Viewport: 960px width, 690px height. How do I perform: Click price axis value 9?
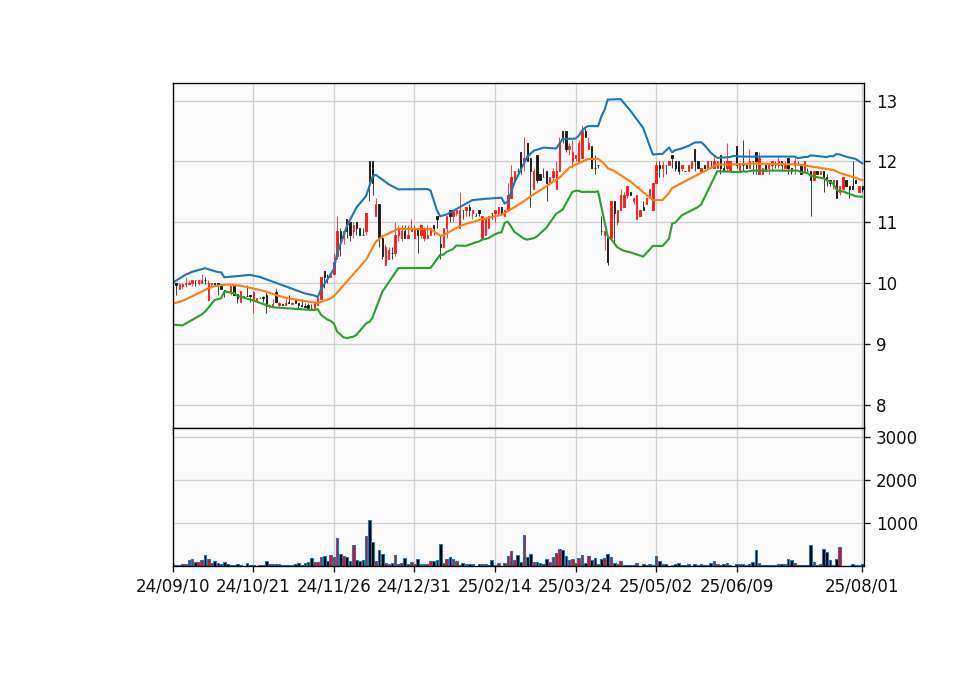coord(882,345)
